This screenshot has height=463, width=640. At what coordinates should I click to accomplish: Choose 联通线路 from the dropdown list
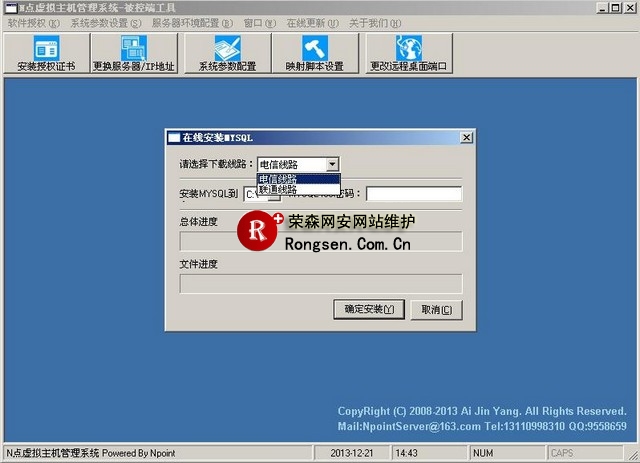(x=298, y=189)
